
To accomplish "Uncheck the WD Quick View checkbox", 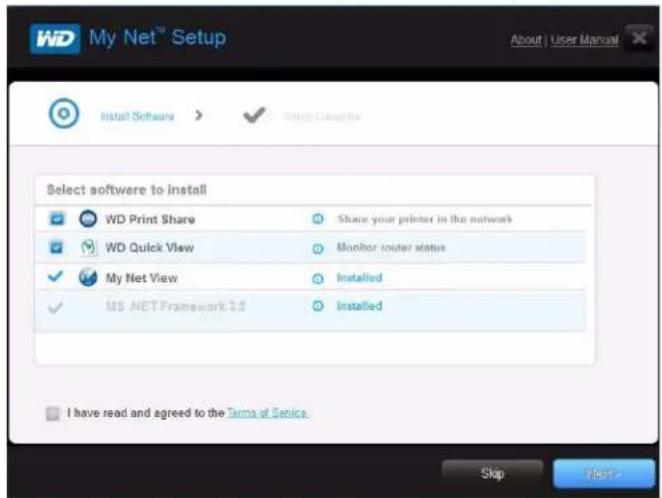I will [x=57, y=247].
